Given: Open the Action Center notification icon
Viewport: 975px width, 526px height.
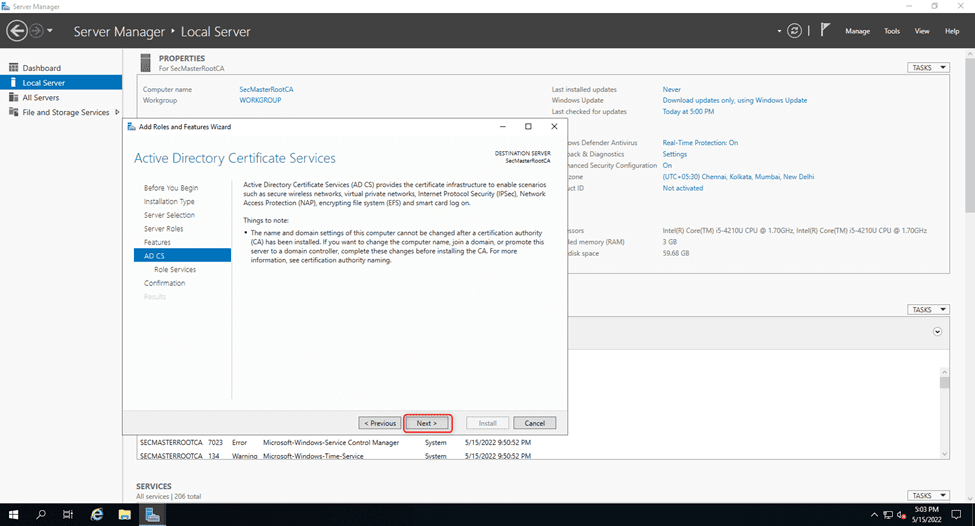Looking at the screenshot, I should tap(956, 515).
